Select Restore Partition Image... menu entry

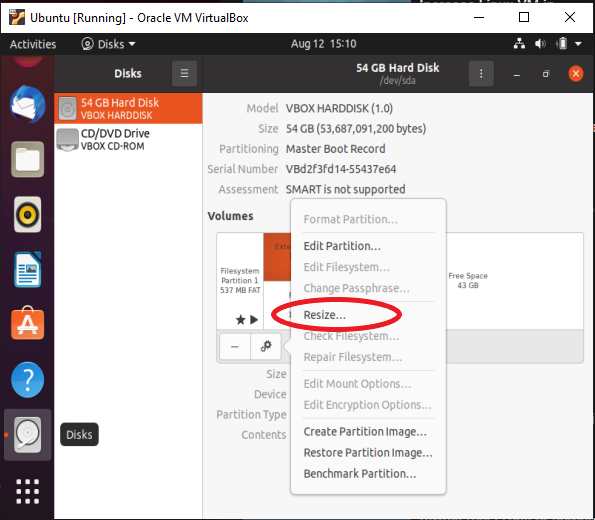coord(368,452)
